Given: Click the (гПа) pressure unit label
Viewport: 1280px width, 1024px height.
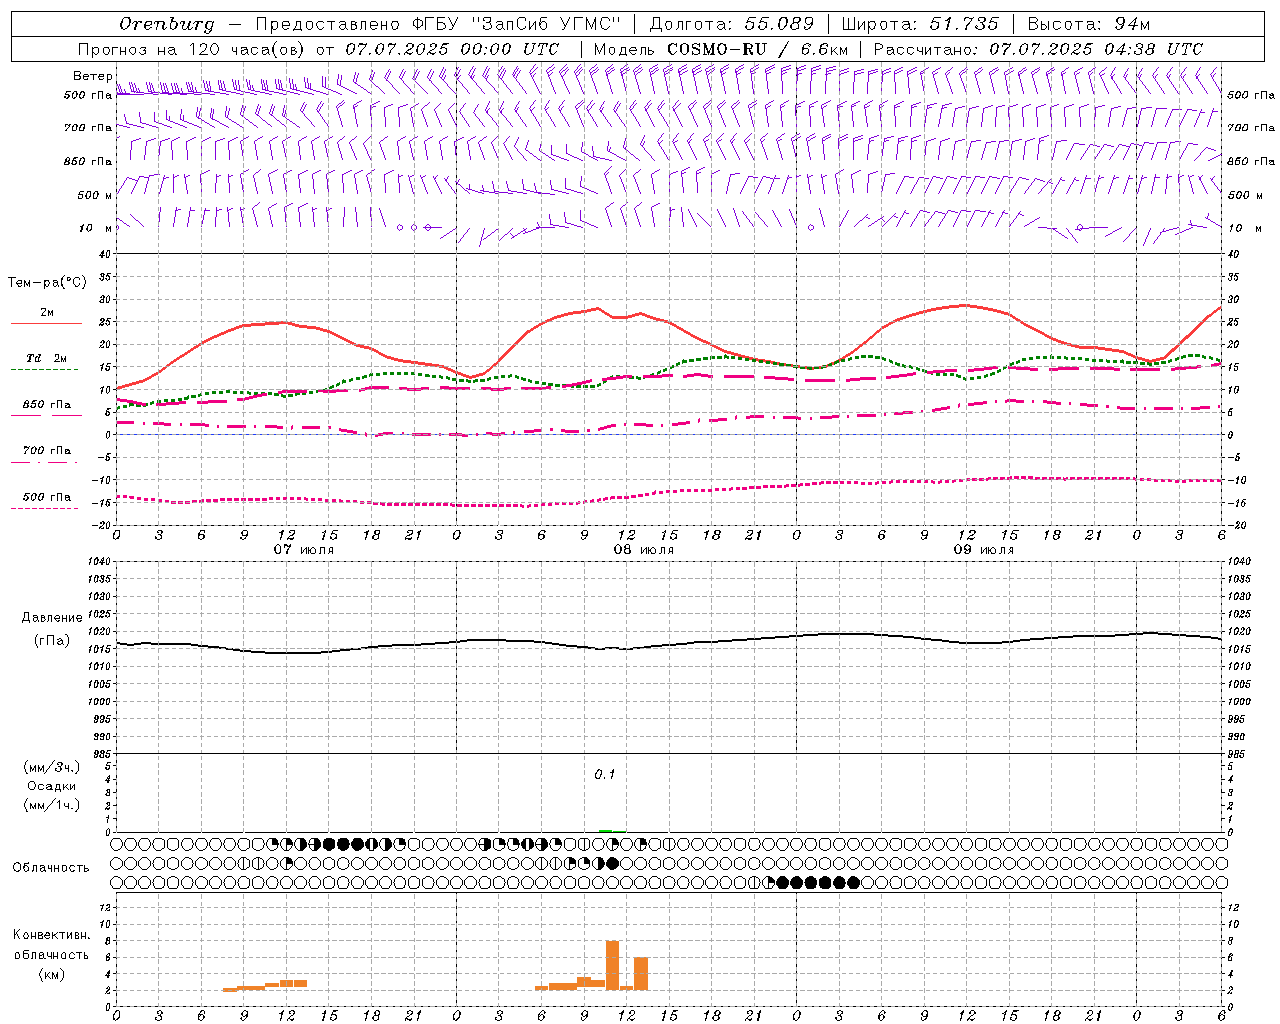Looking at the screenshot, I should tap(52, 641).
